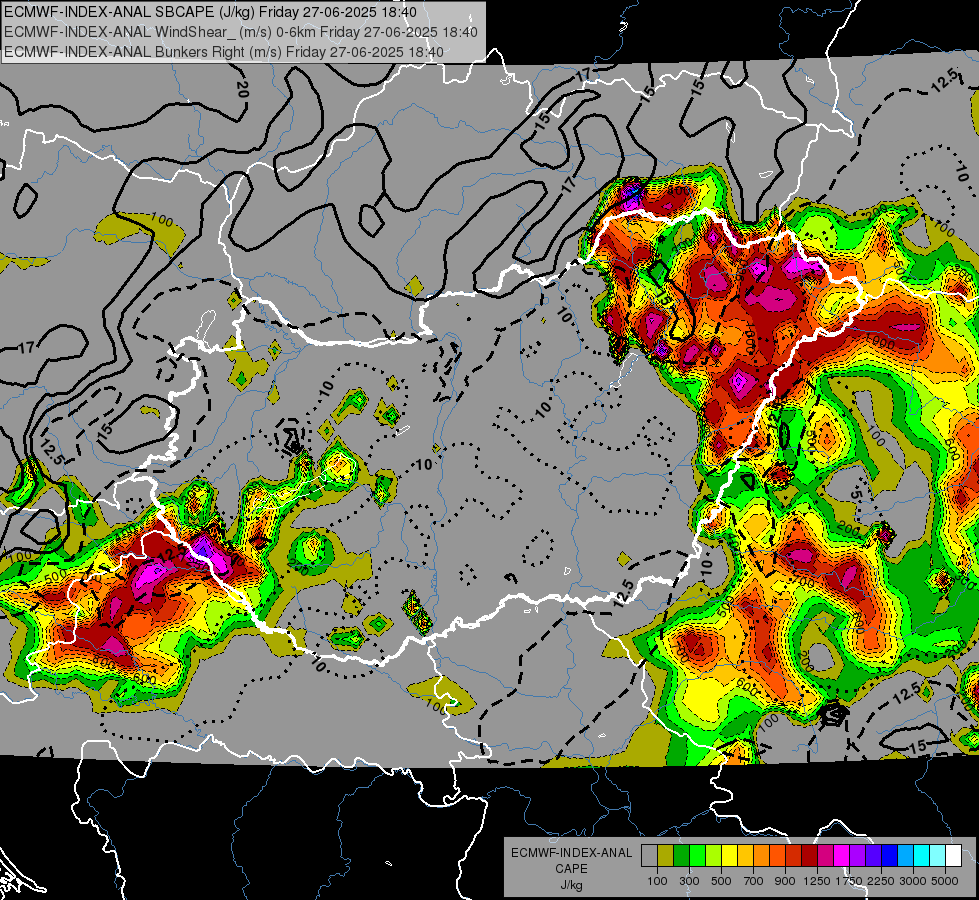Click the legend value 100
Image resolution: width=979 pixels, height=900 pixels.
click(657, 881)
